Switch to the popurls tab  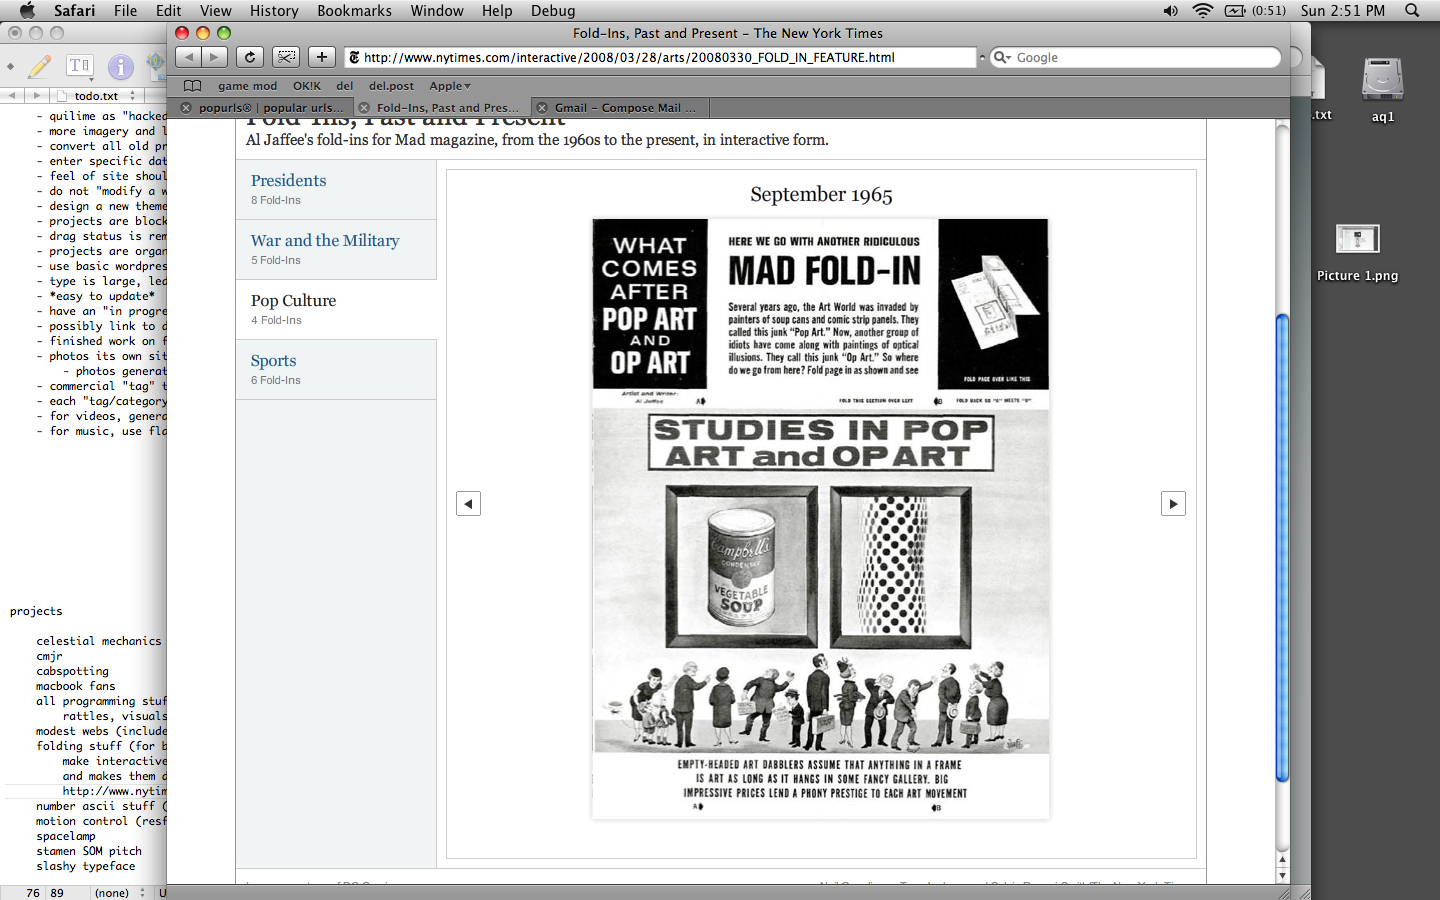coord(264,108)
